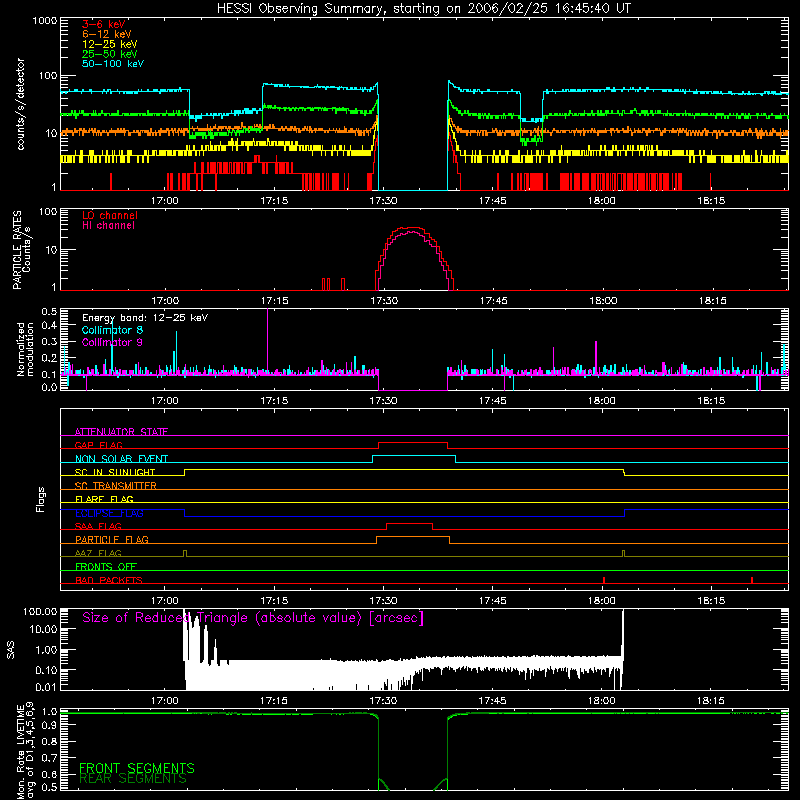Click the counts/s/detector axis label
The image size is (800, 800).
[x=21, y=104]
